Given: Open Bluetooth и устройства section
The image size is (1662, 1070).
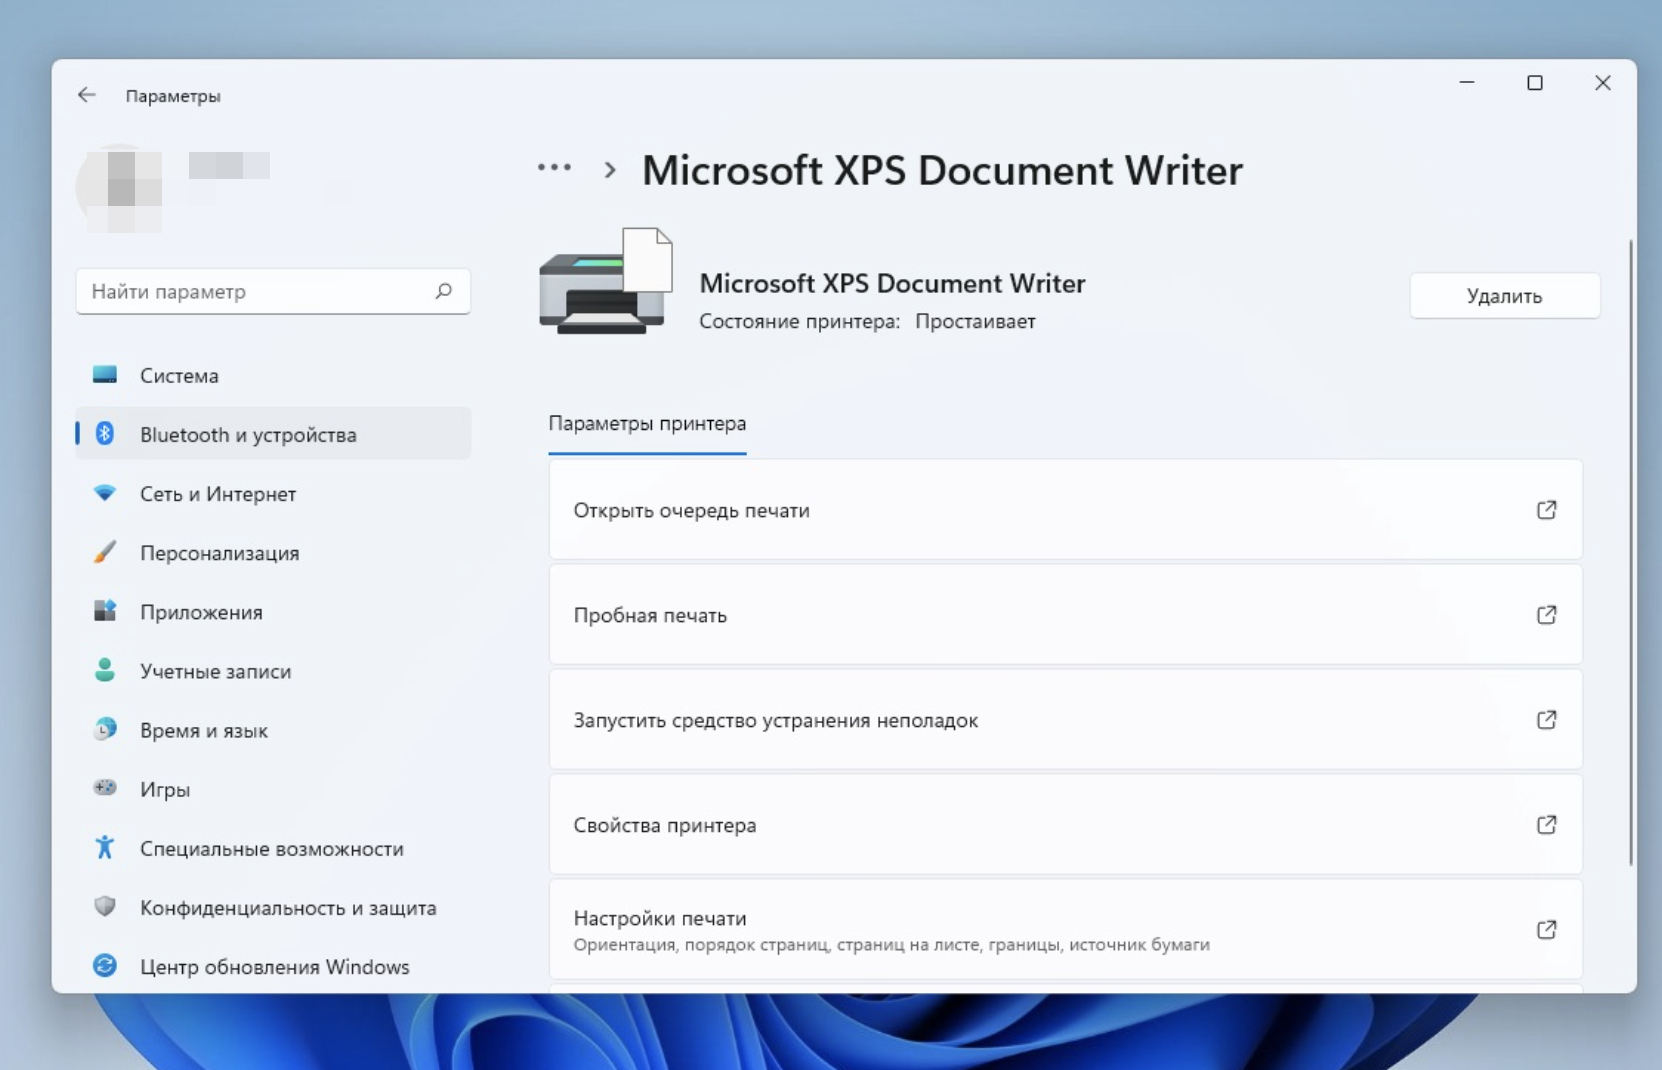Looking at the screenshot, I should point(273,434).
